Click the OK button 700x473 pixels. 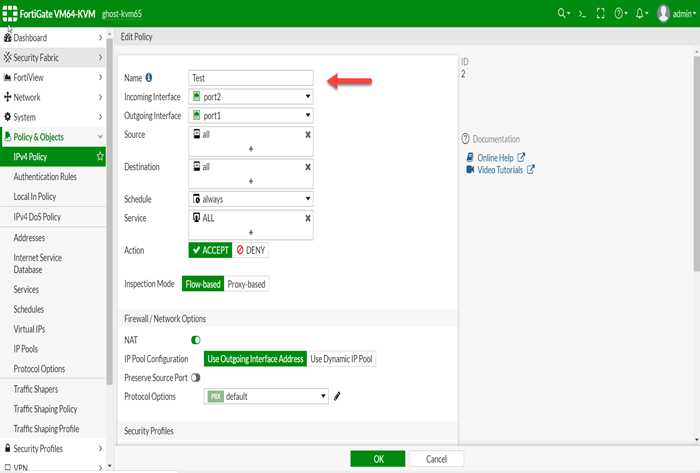click(x=378, y=458)
